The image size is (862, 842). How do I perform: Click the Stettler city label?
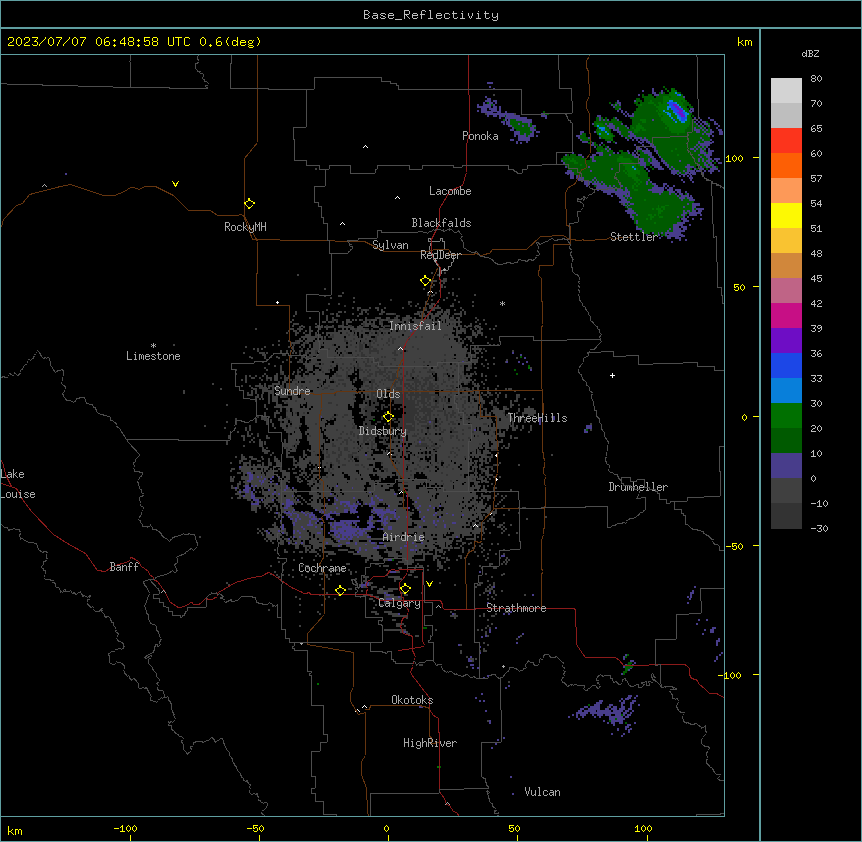(633, 237)
